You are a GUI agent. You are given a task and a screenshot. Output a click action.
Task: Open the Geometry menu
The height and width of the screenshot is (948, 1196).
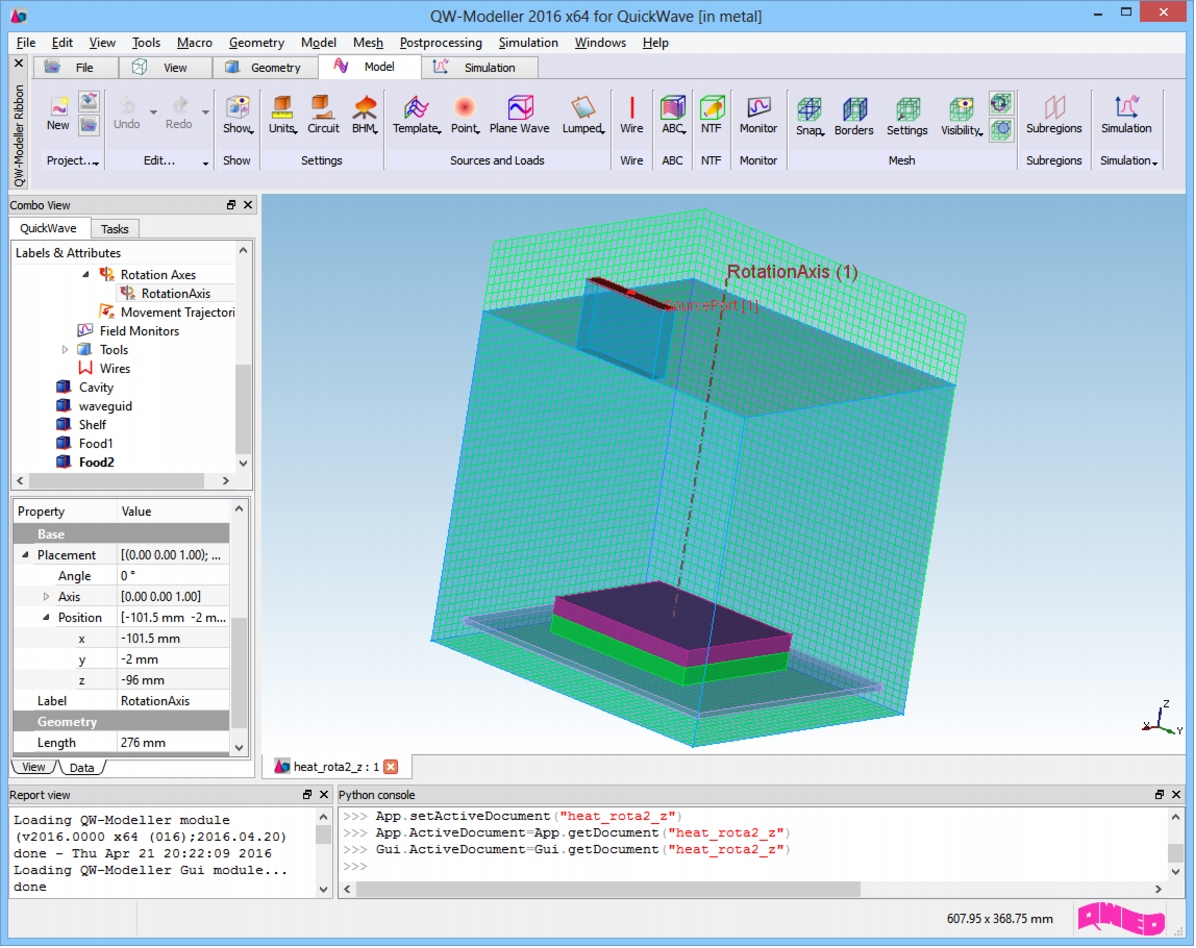(x=256, y=43)
